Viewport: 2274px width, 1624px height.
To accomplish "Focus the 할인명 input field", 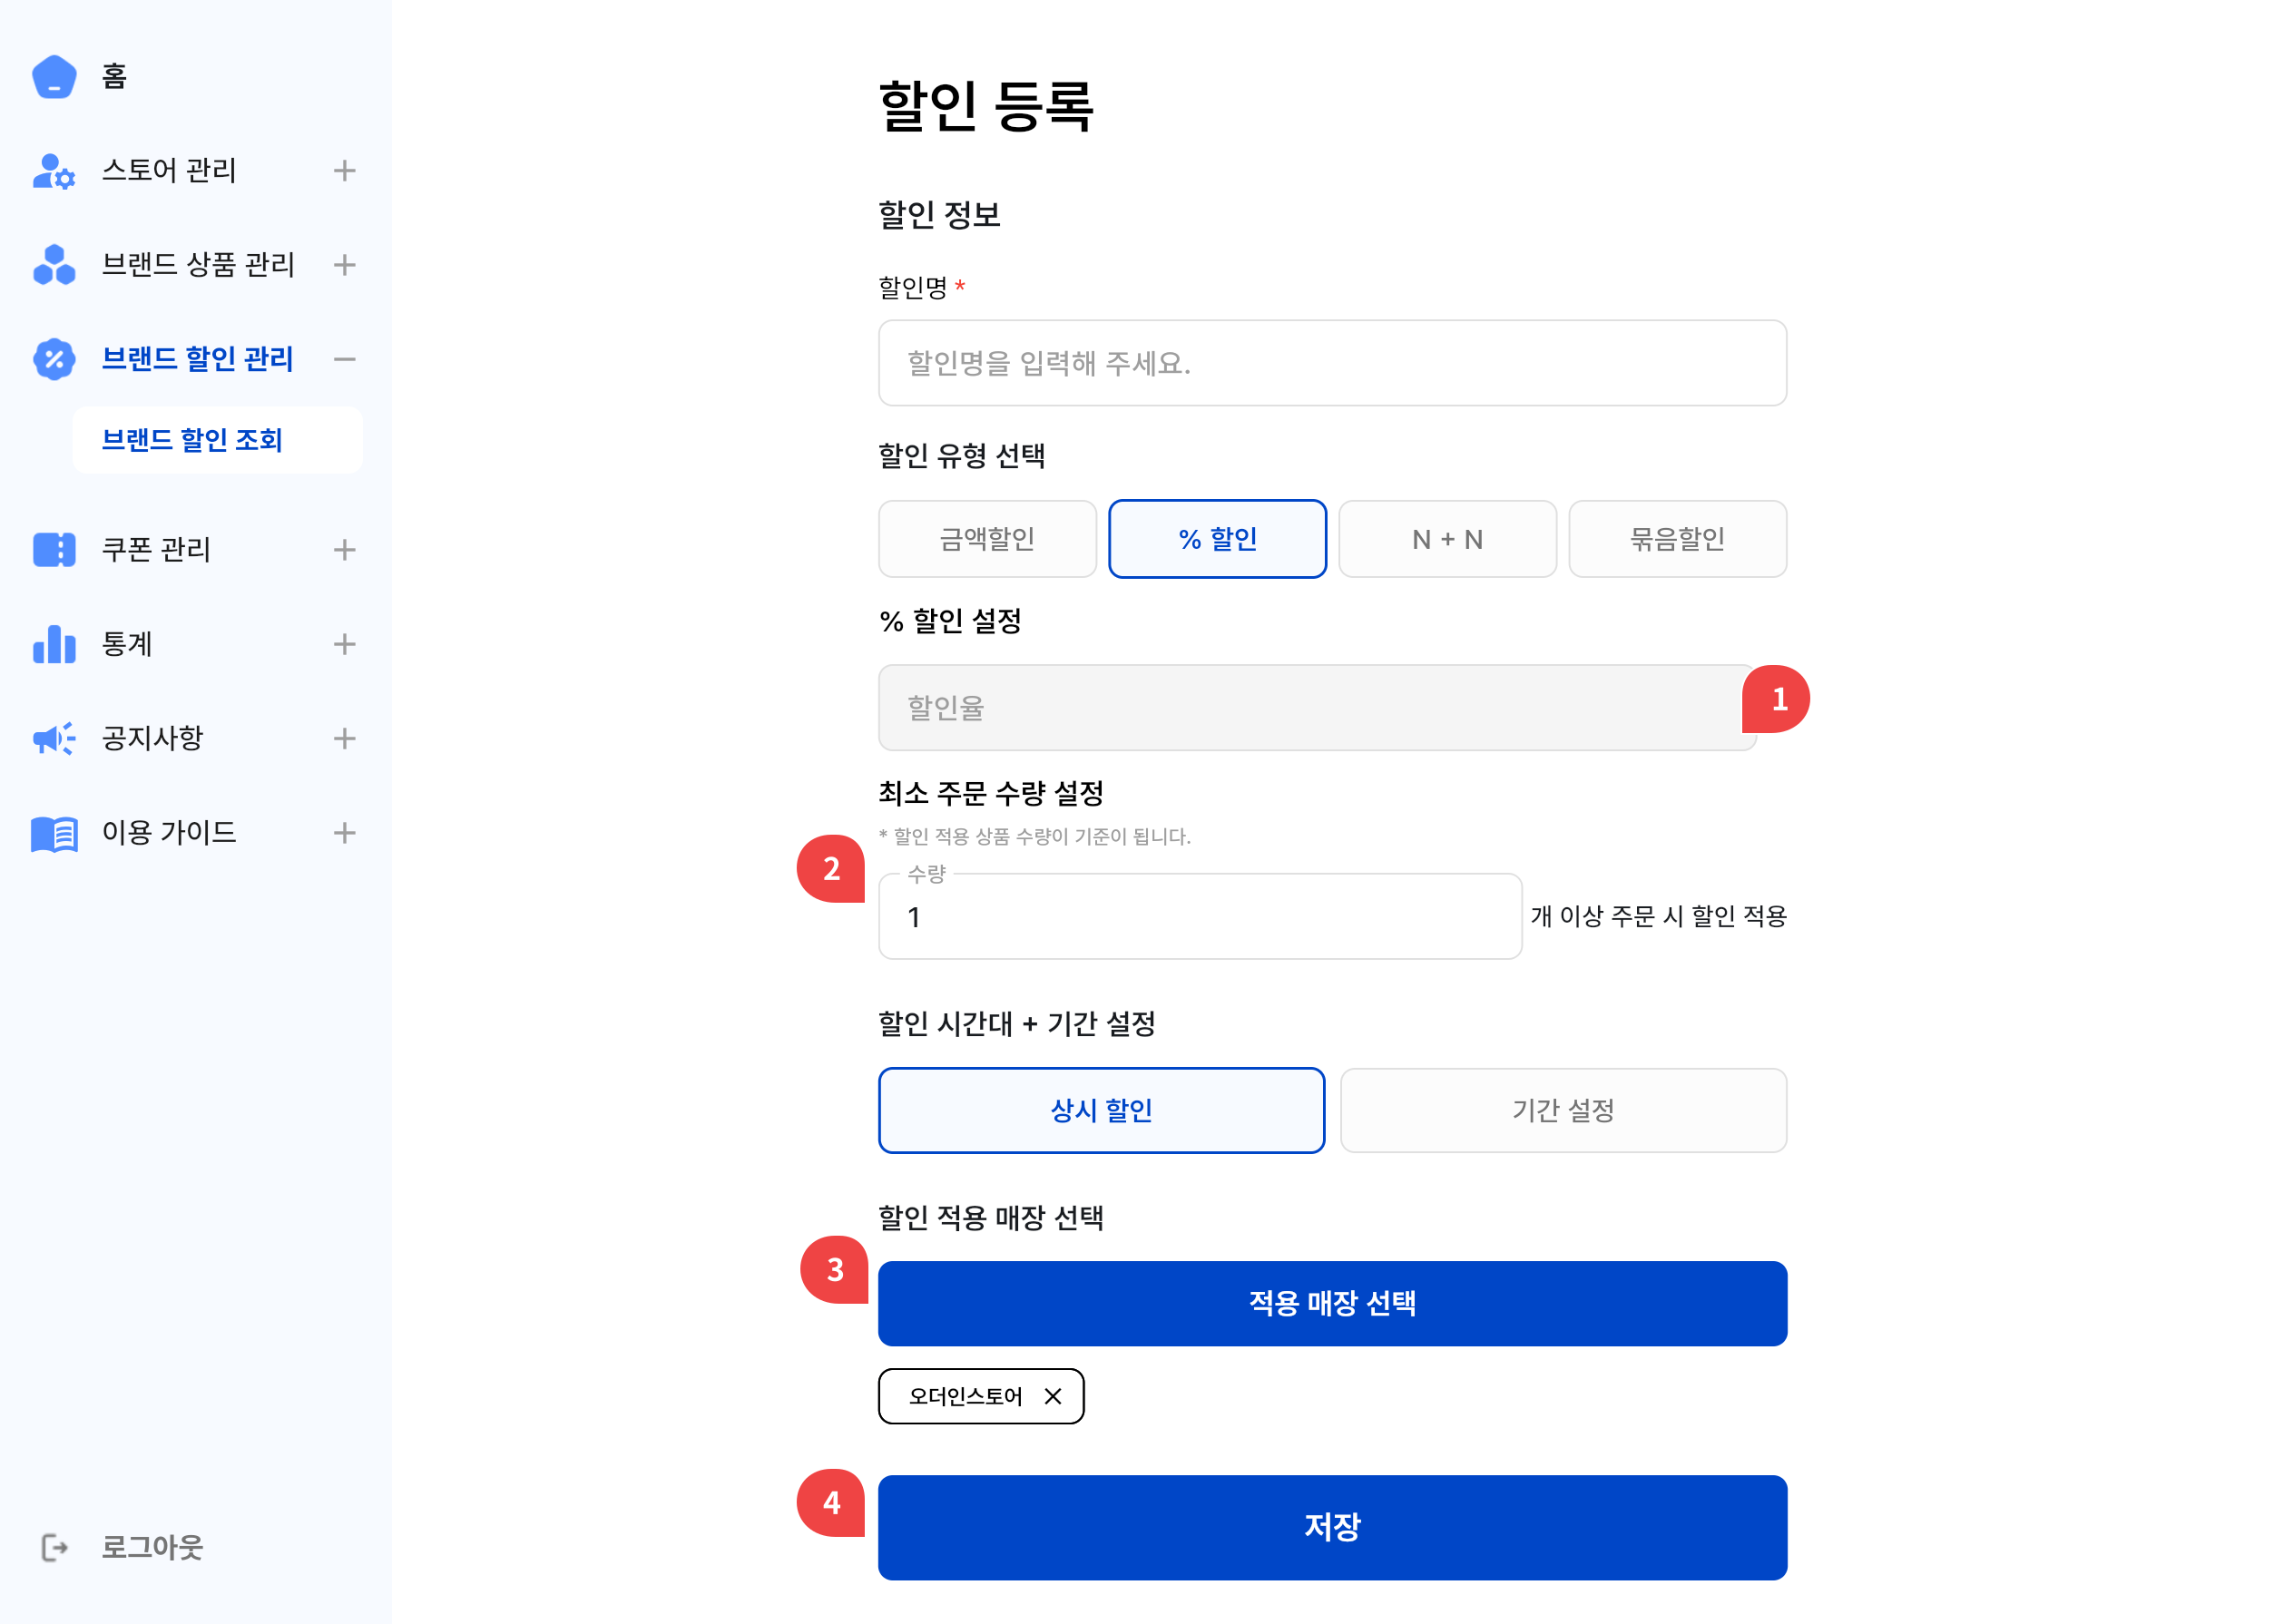I will tap(1332, 363).
